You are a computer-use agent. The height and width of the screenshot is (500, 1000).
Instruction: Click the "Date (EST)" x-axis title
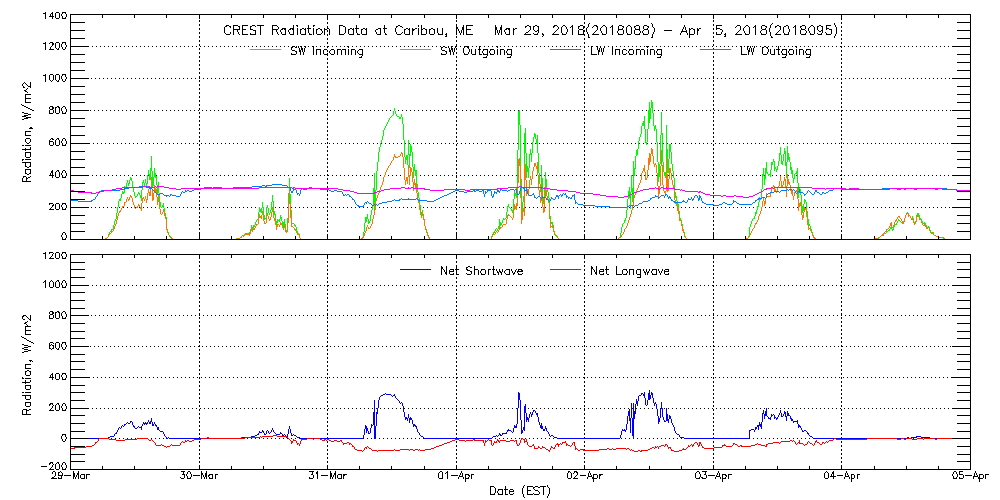click(520, 491)
